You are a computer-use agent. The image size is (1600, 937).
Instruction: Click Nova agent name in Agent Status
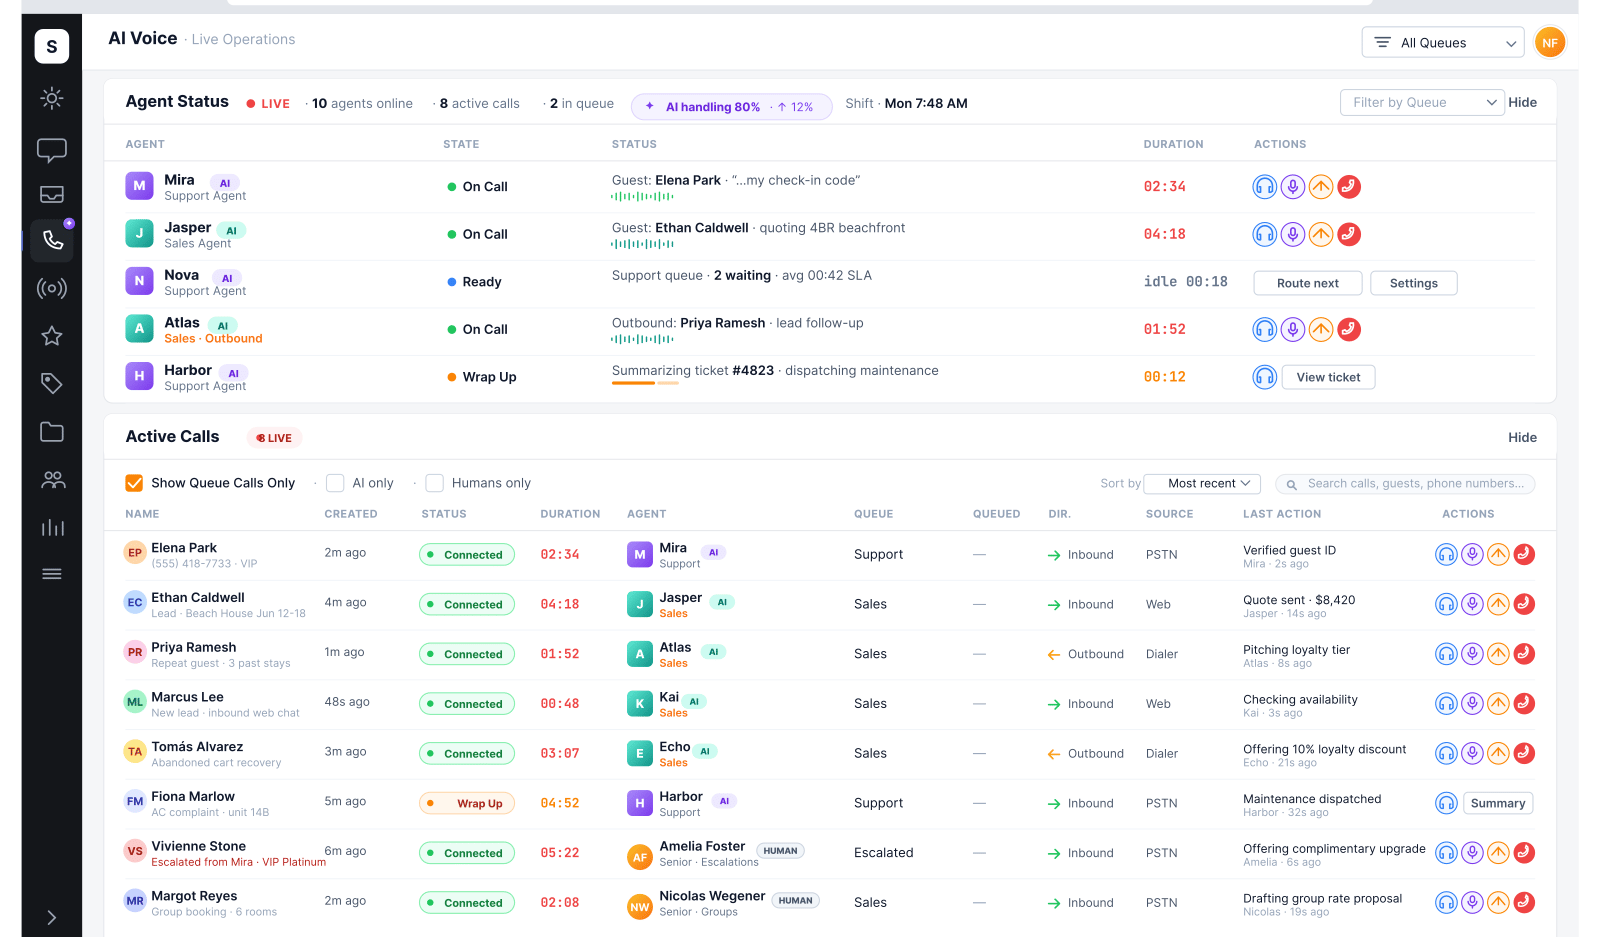[181, 275]
